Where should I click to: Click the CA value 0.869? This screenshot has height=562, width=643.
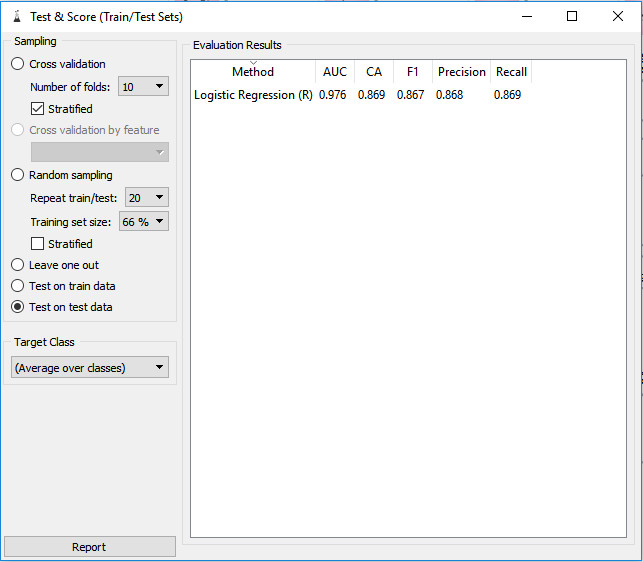[372, 95]
